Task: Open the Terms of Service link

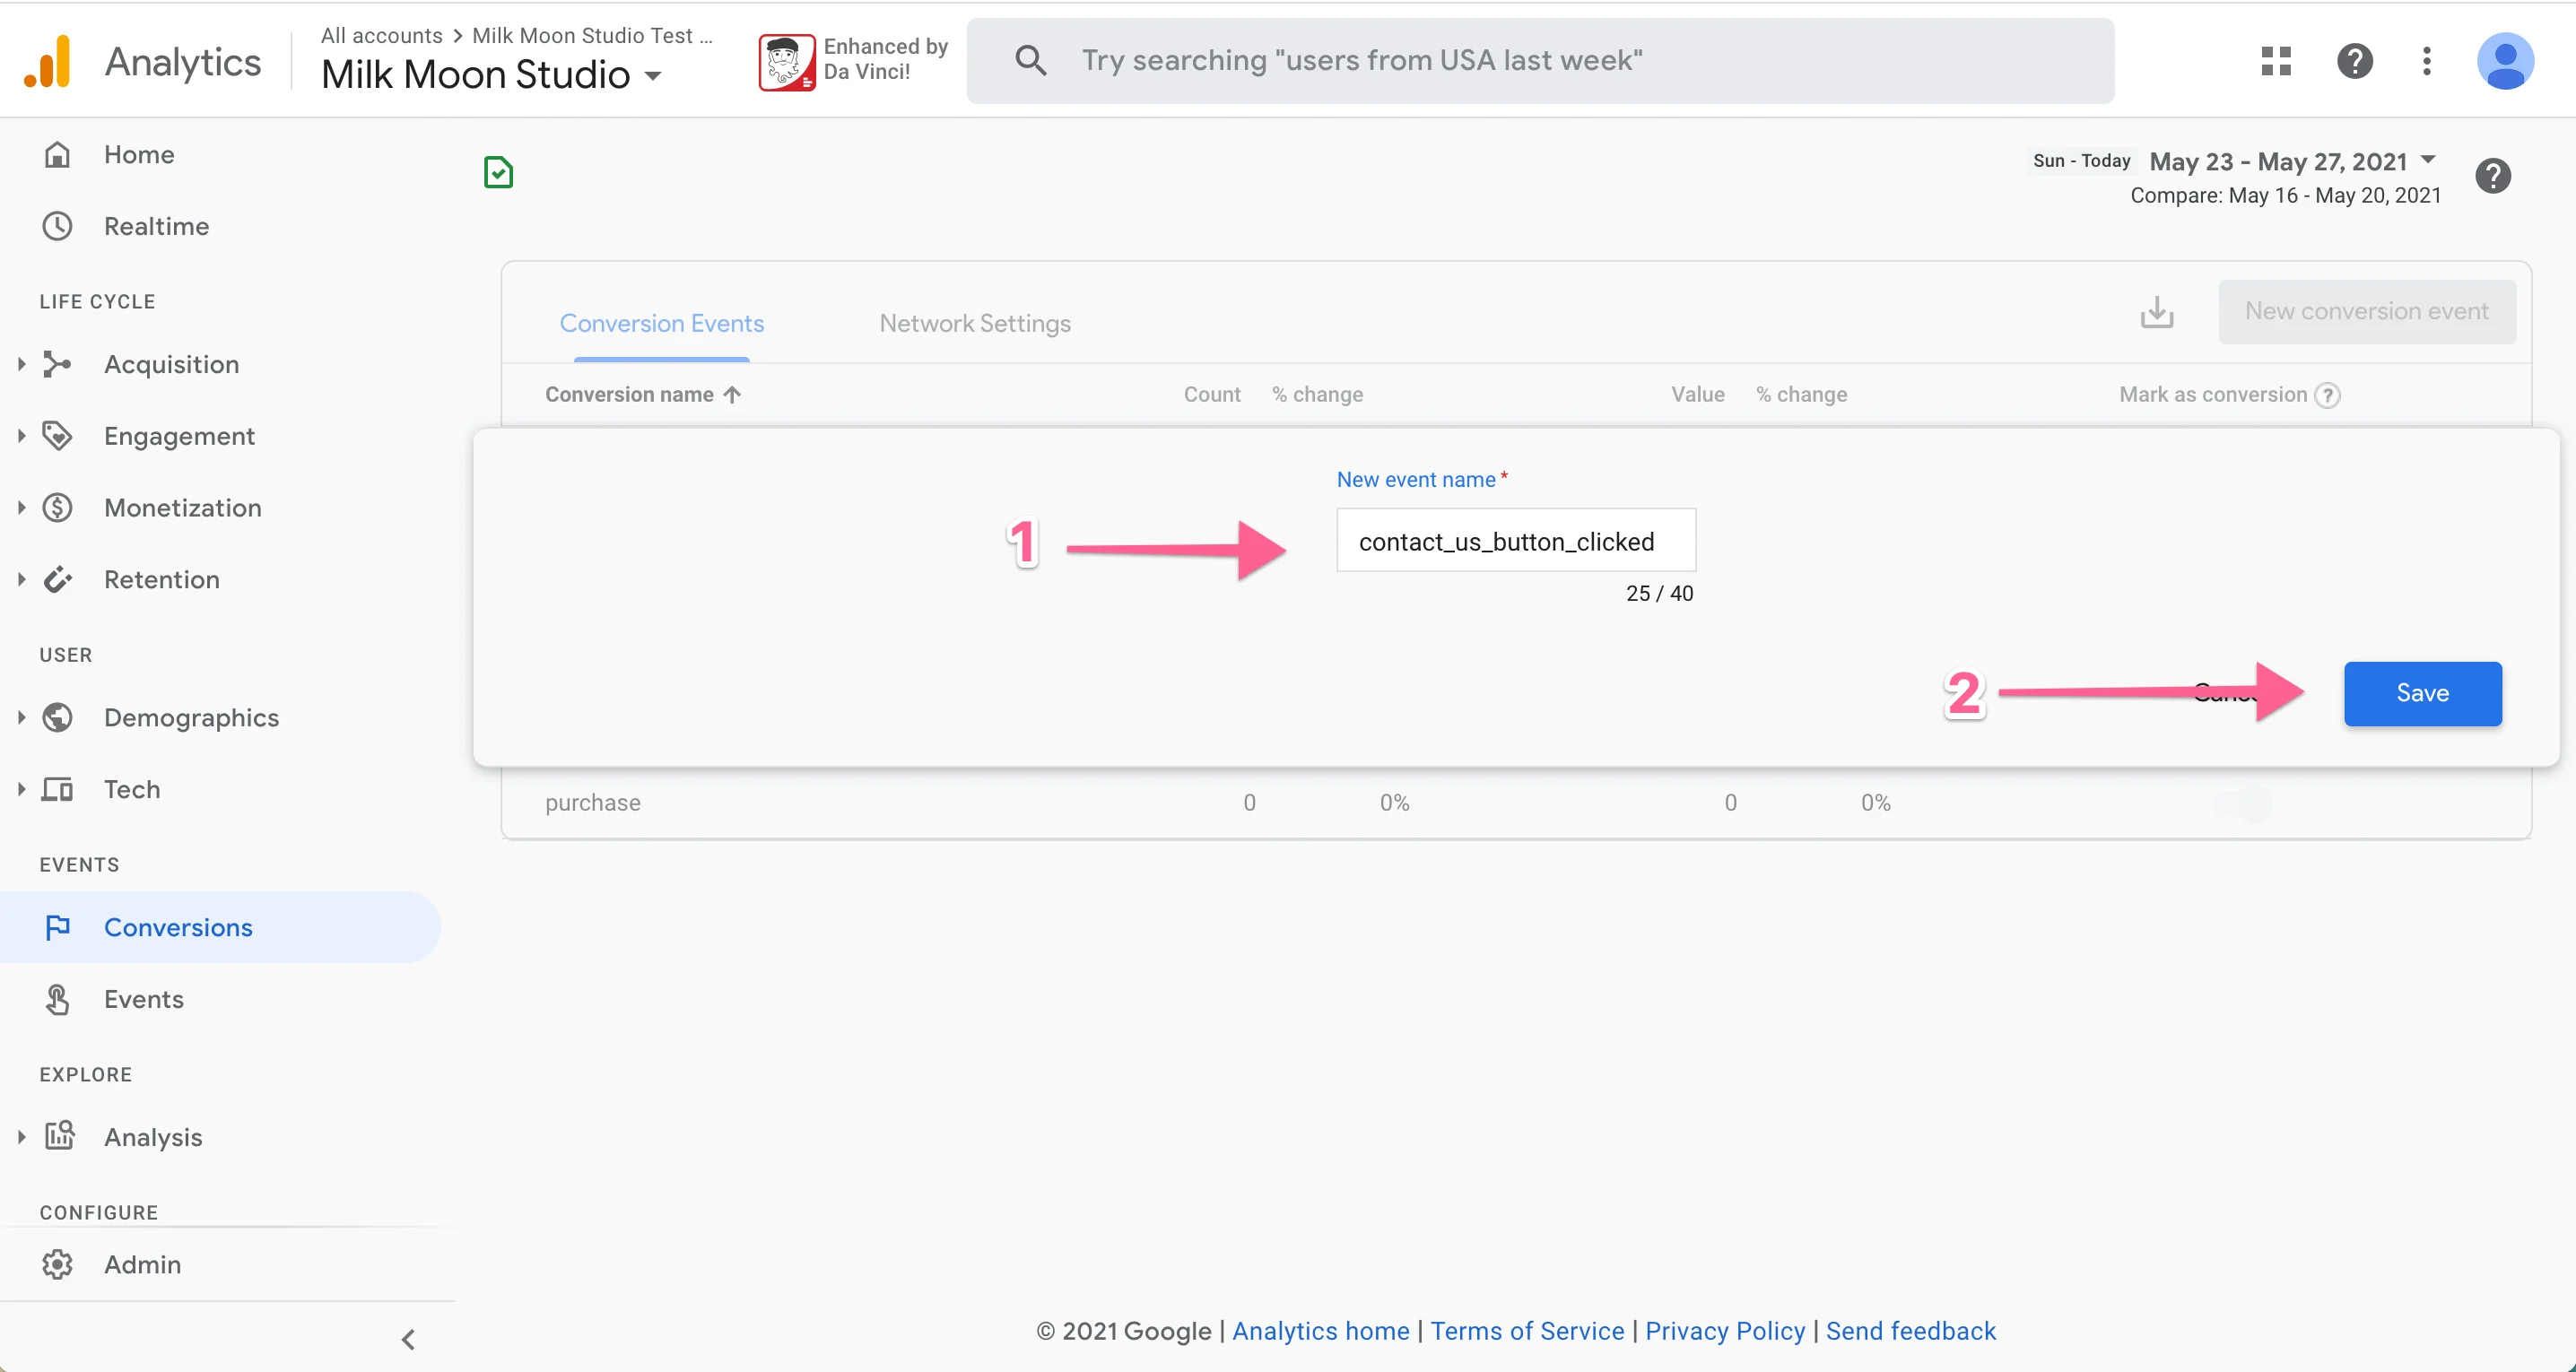Action: click(1525, 1330)
